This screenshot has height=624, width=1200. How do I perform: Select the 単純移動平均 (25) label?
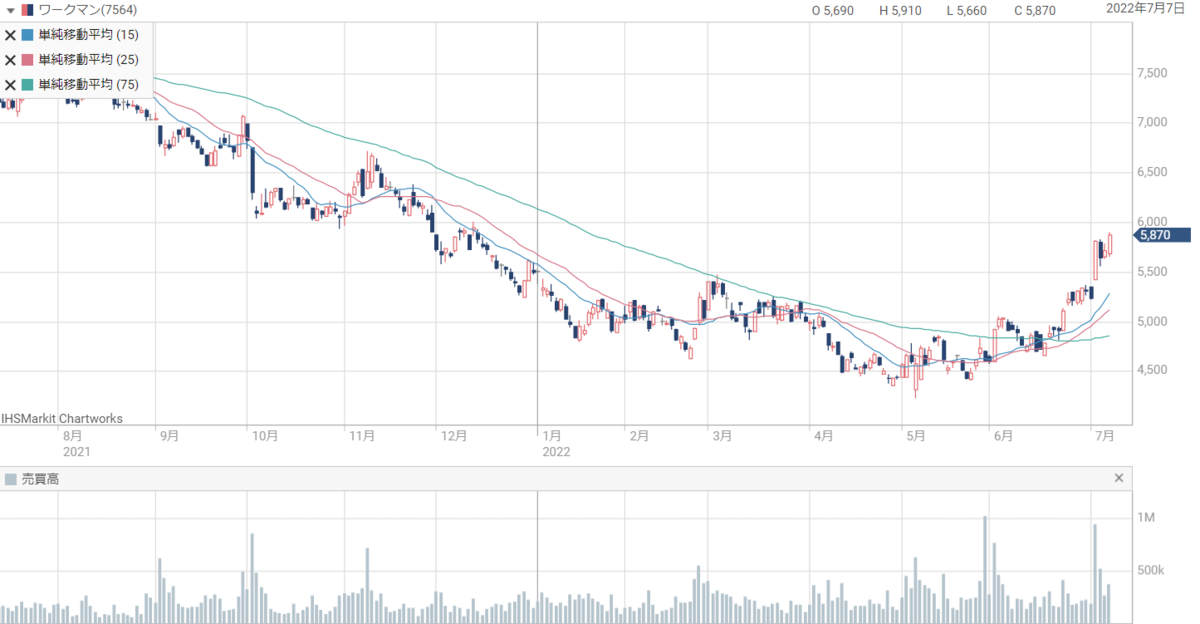(x=89, y=60)
